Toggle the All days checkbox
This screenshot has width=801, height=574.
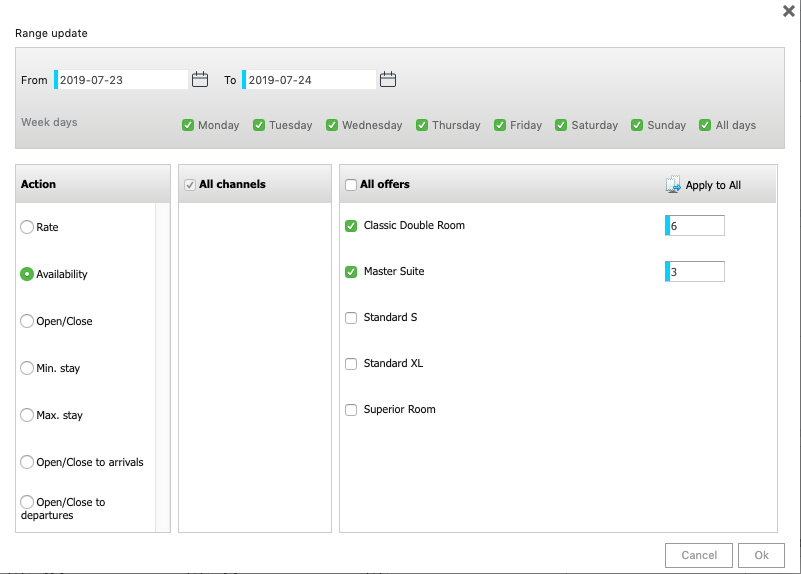(x=705, y=125)
